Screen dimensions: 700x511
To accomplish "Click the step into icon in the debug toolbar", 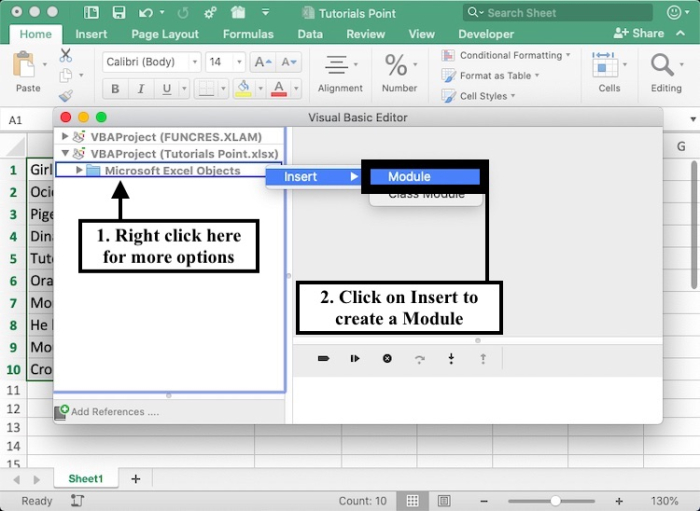I will (x=451, y=359).
